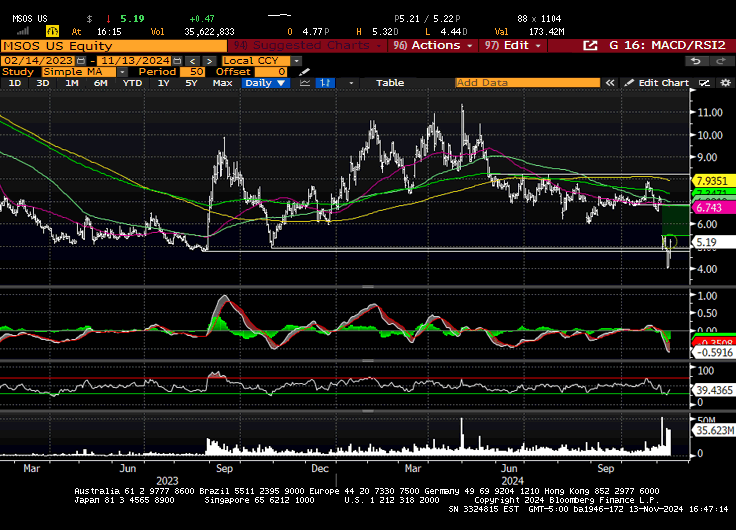Select the Max range tab
Image resolution: width=736 pixels, height=530 pixels.
pos(222,83)
